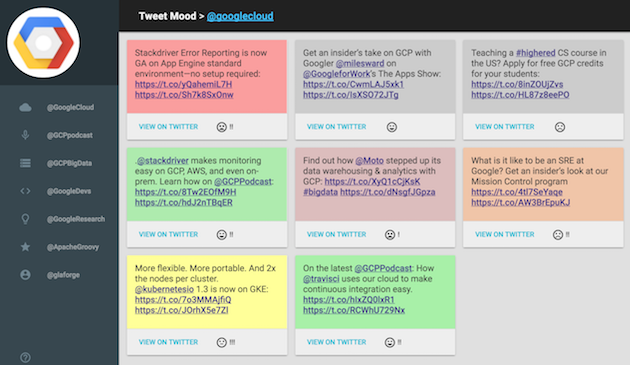The image size is (630, 365).
Task: View the Kubernetes 1.3 tweet on Twitter
Action: pyautogui.click(x=168, y=342)
